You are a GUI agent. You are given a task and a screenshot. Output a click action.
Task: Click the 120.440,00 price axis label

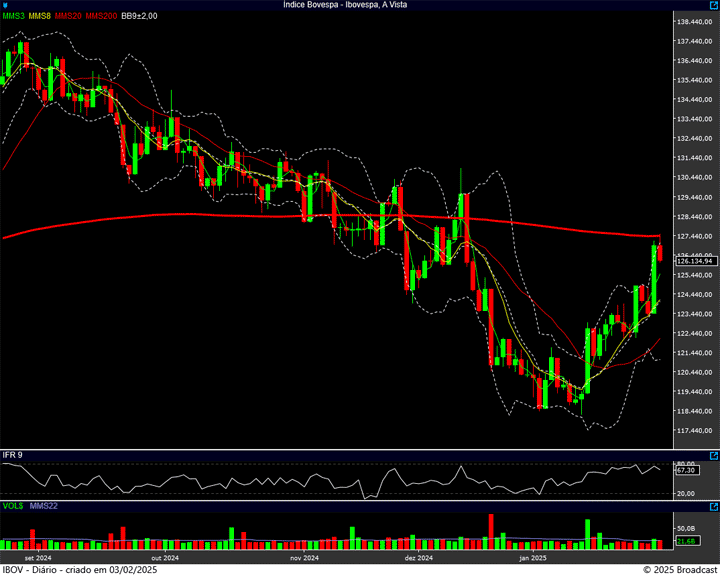(695, 372)
